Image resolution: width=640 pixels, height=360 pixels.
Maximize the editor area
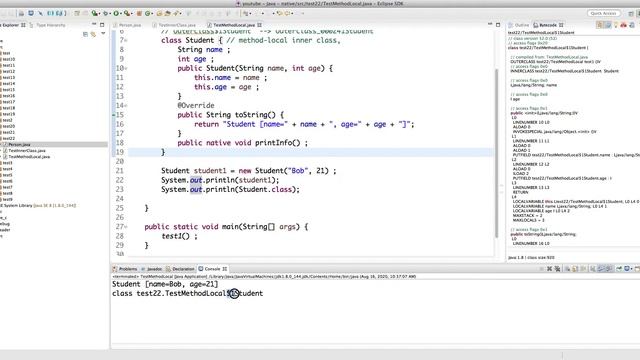(x=498, y=25)
